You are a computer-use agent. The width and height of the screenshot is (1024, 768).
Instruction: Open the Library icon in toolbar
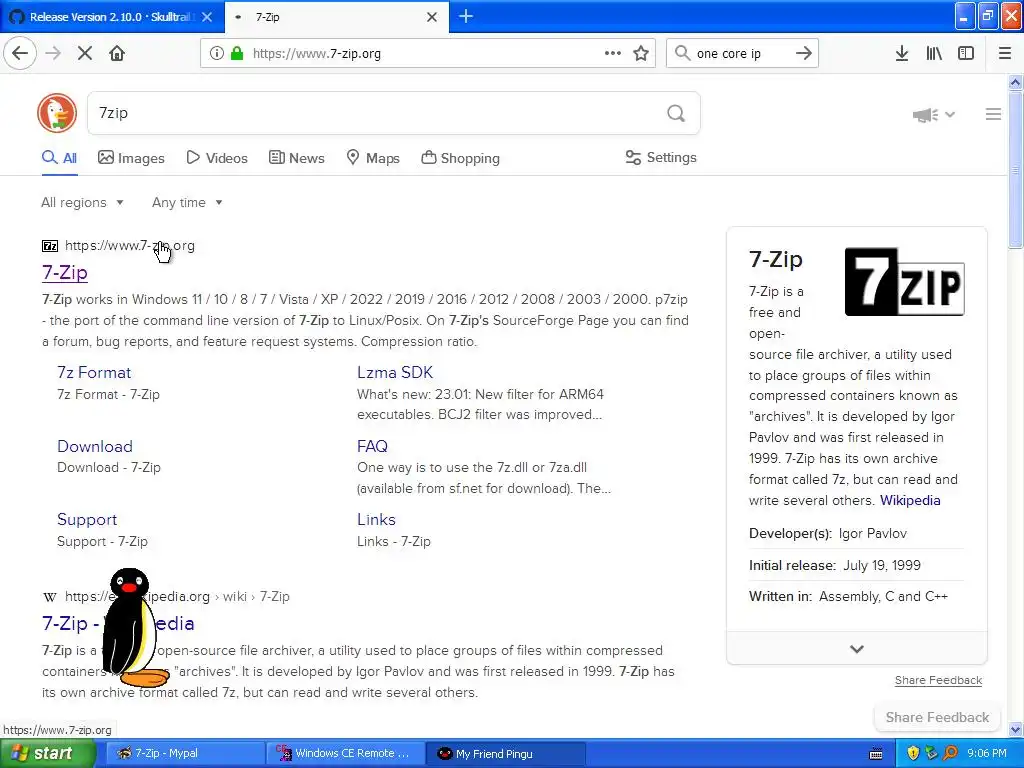pos(934,53)
